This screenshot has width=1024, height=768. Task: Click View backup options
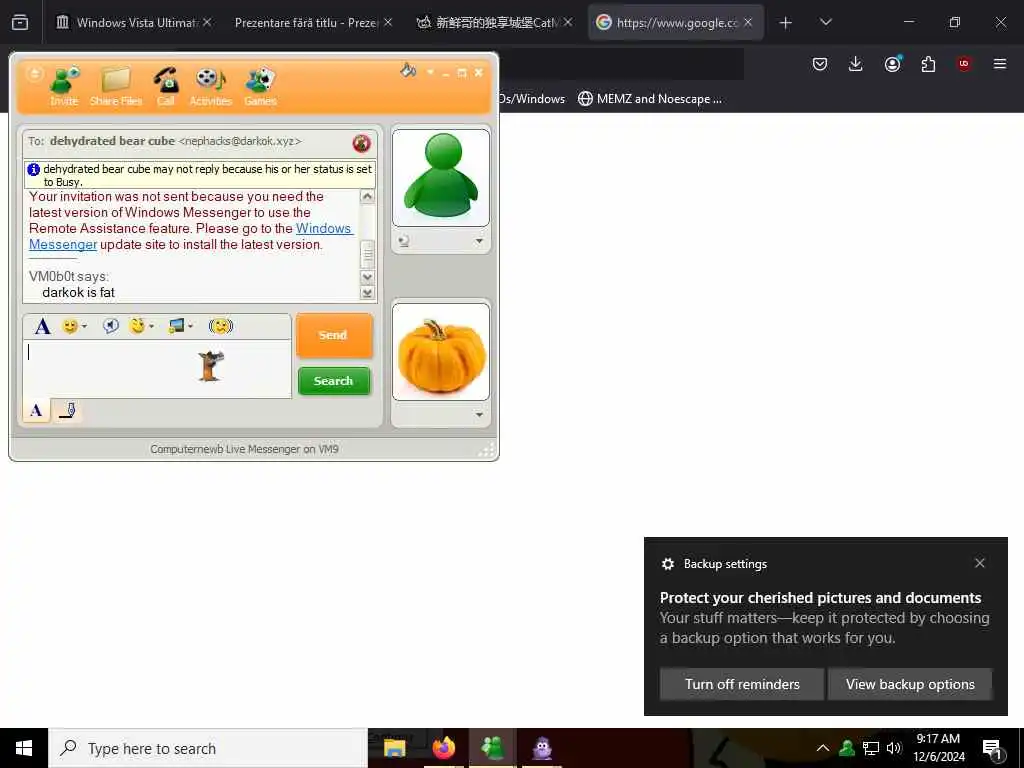910,684
